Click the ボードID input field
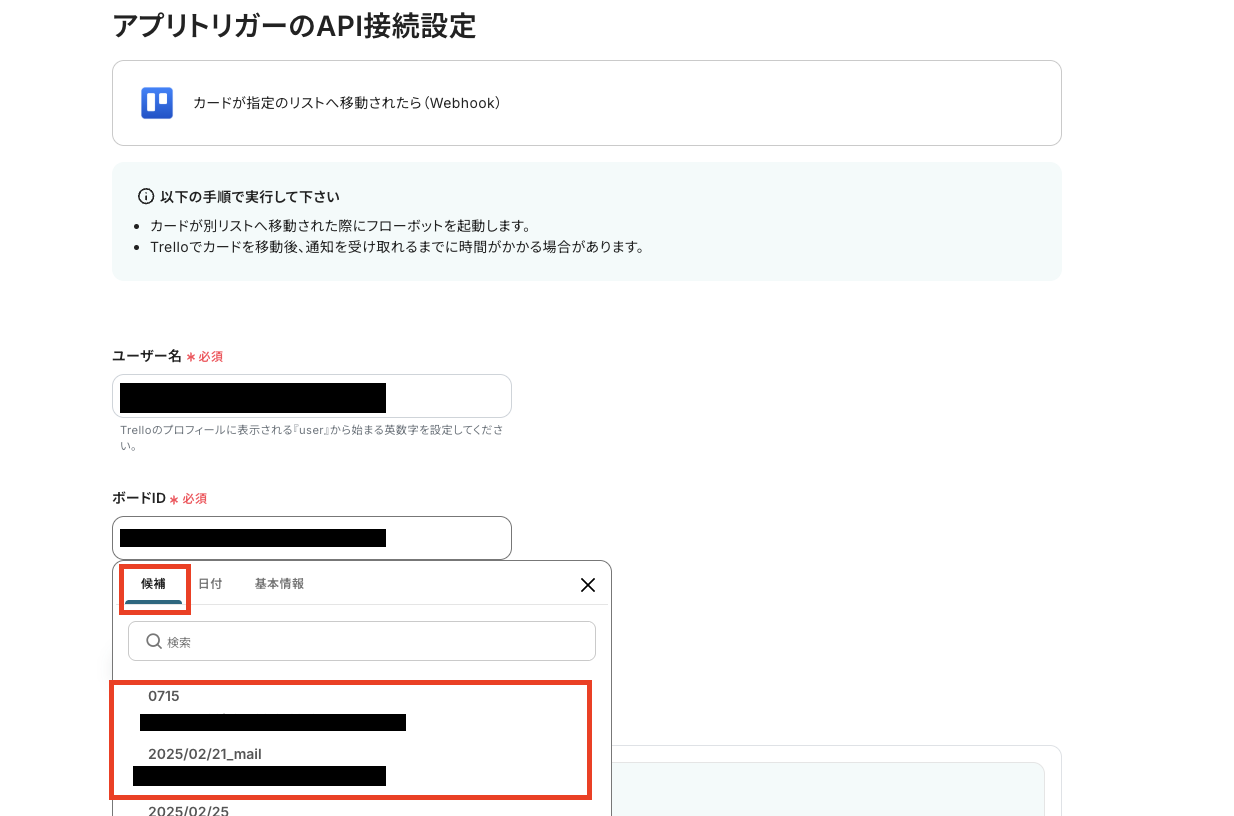This screenshot has height=816, width=1234. tap(312, 538)
